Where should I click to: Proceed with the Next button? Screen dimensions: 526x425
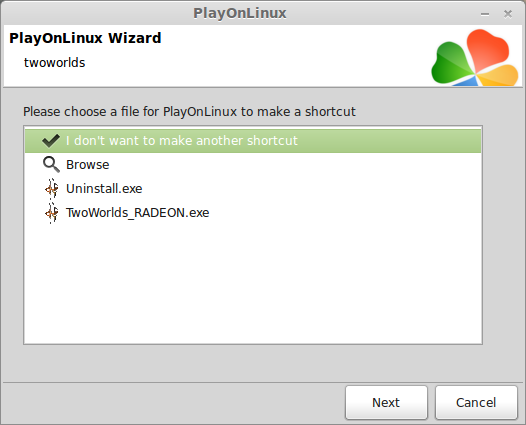point(386,402)
